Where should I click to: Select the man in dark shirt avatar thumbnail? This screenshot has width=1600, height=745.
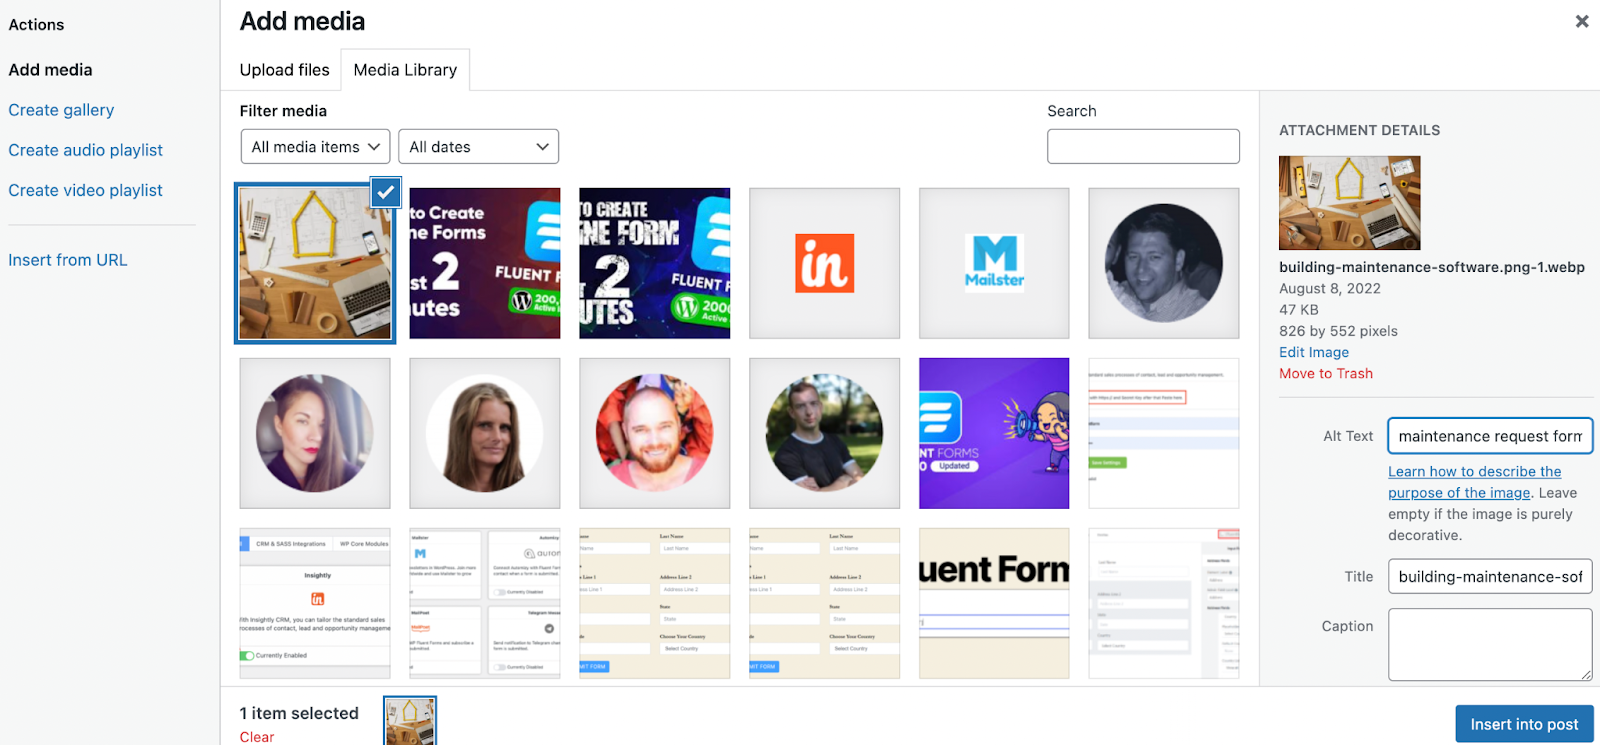825,433
